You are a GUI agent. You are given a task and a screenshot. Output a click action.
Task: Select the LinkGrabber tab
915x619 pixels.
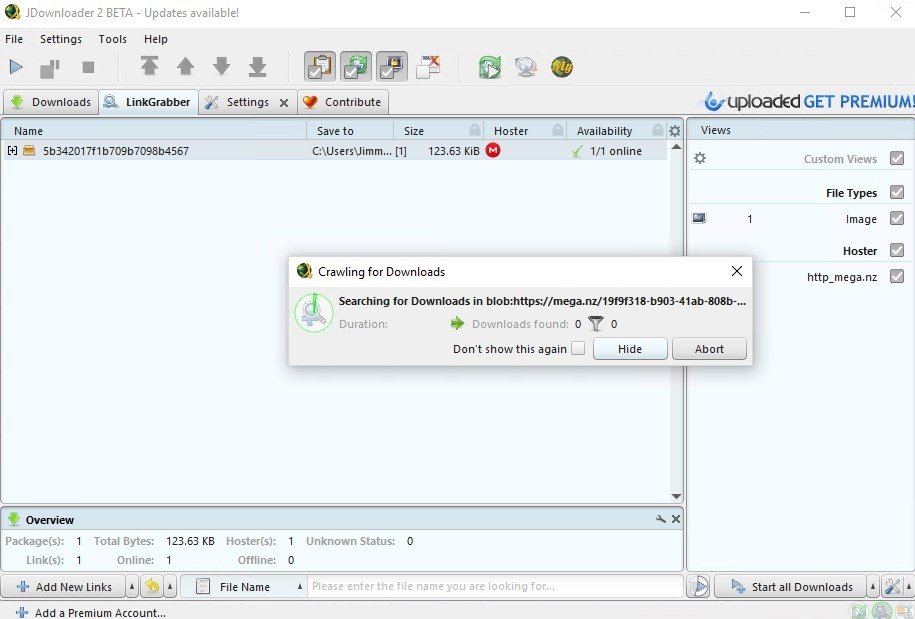coord(148,102)
